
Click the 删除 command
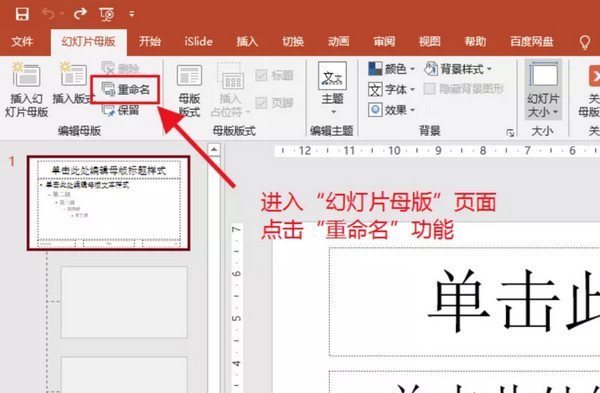pos(121,68)
